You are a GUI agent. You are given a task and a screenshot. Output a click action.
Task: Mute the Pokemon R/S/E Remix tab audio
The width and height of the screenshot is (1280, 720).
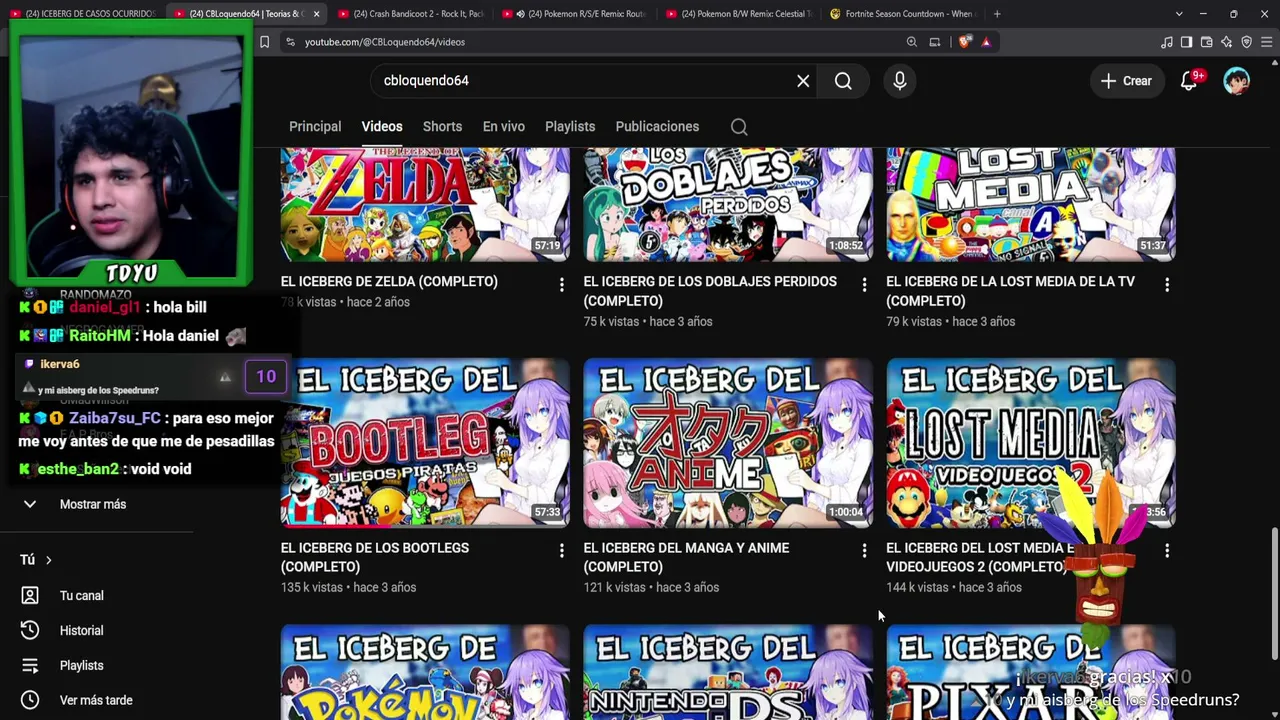click(x=520, y=14)
